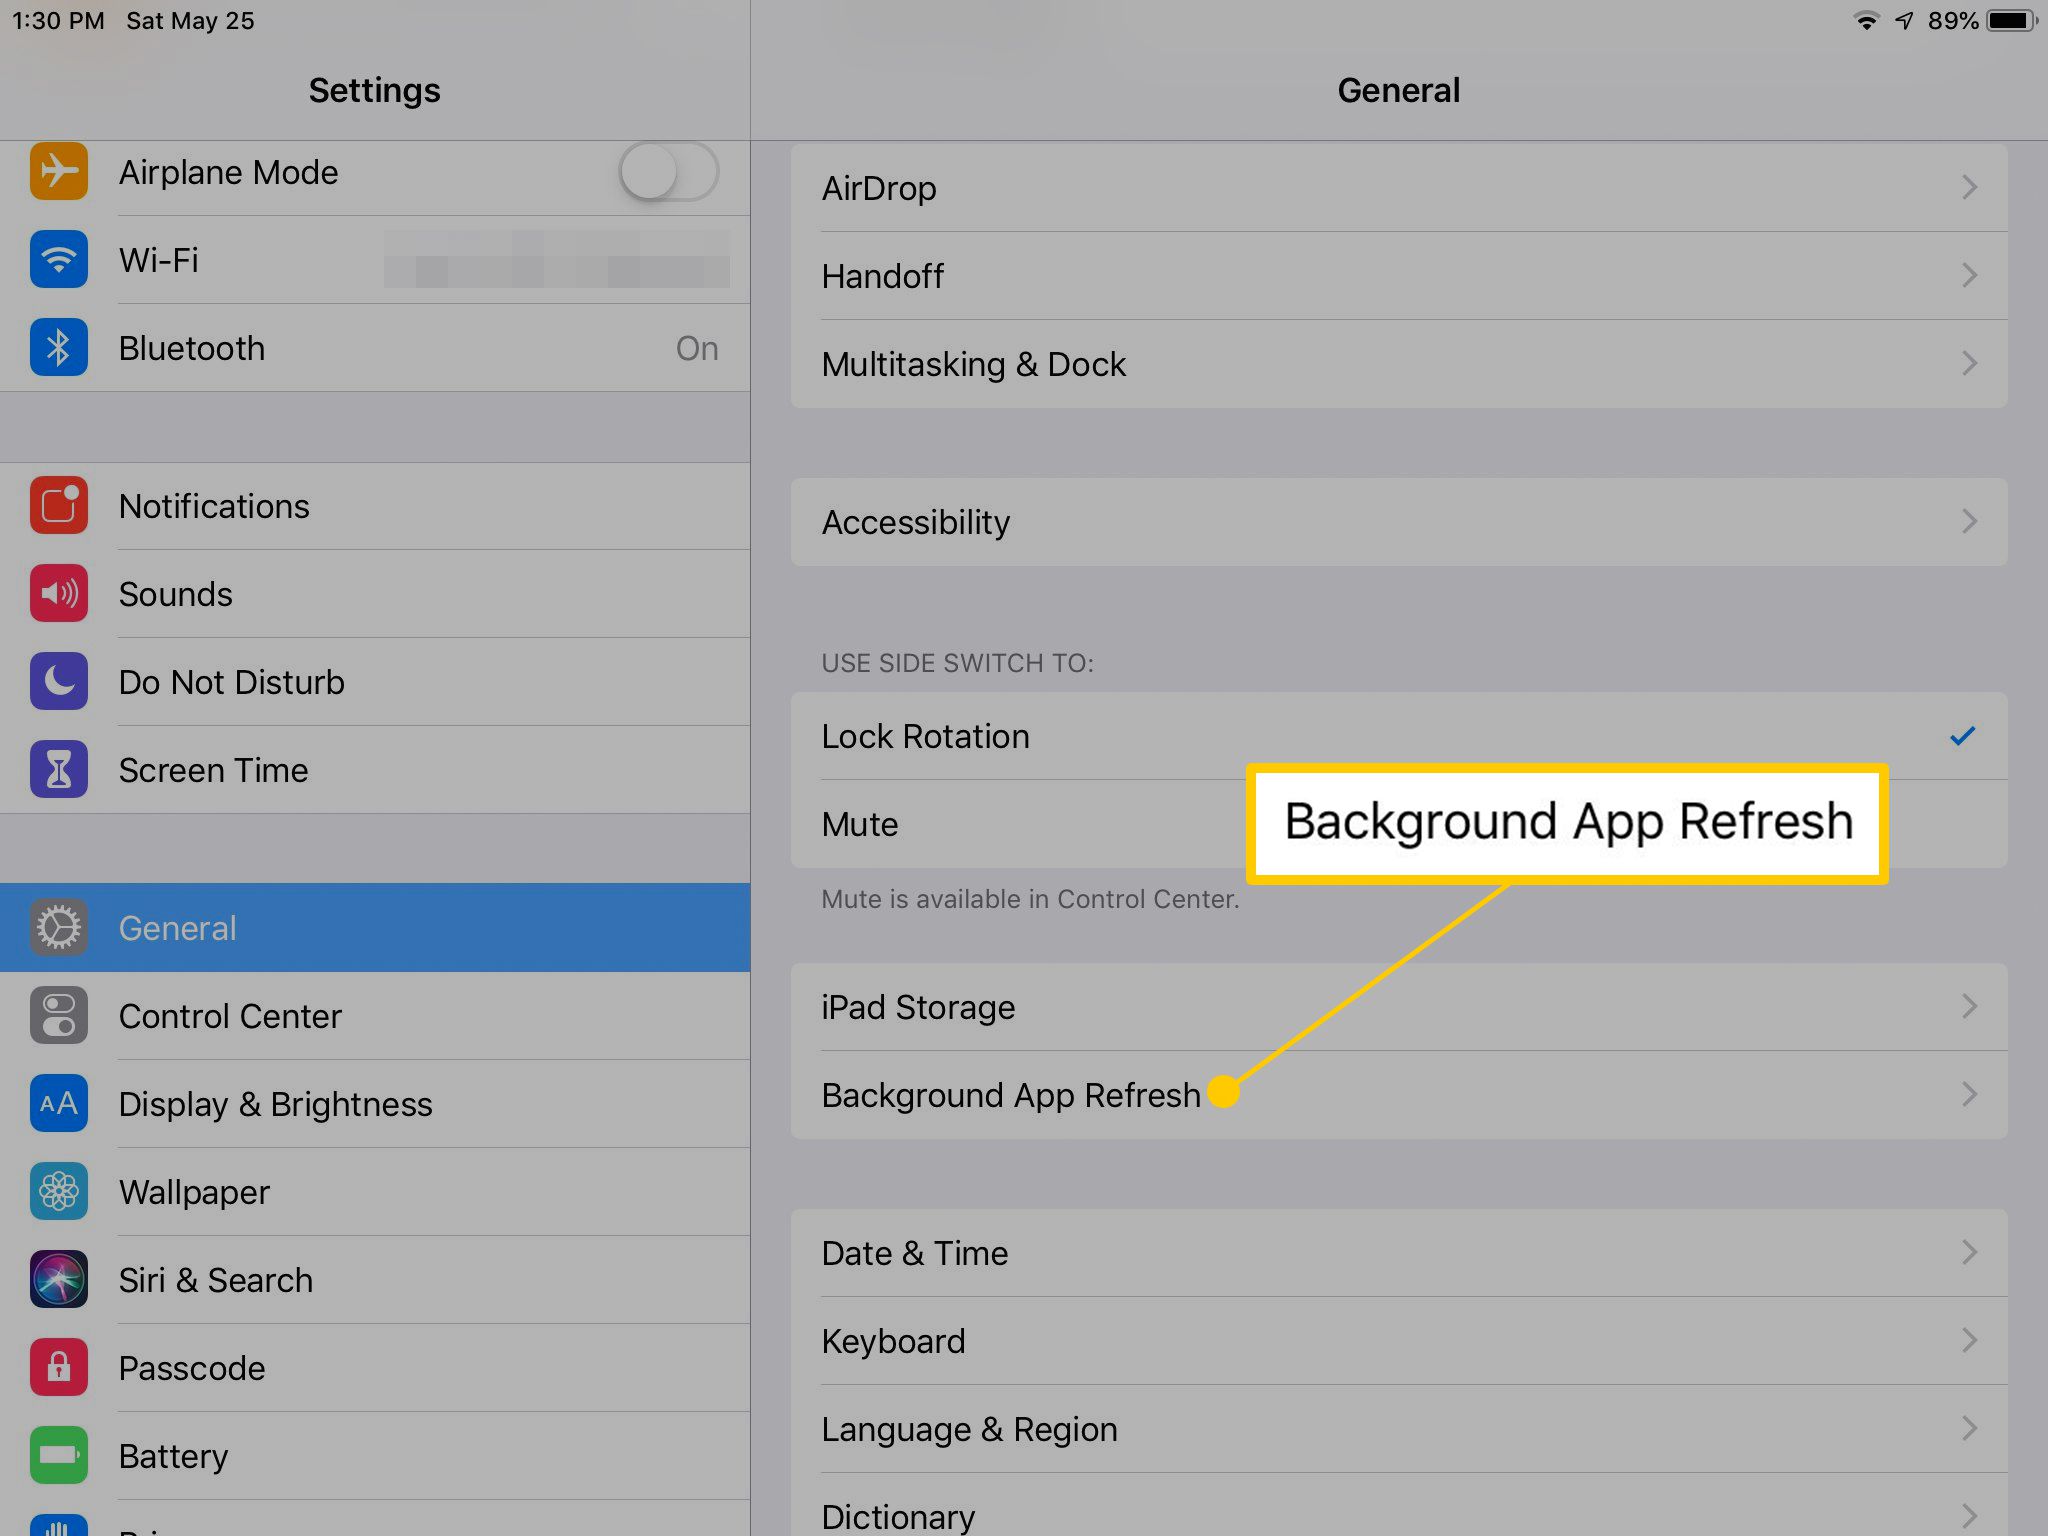This screenshot has height=1536, width=2048.
Task: Open Battery settings label
Action: (173, 1457)
